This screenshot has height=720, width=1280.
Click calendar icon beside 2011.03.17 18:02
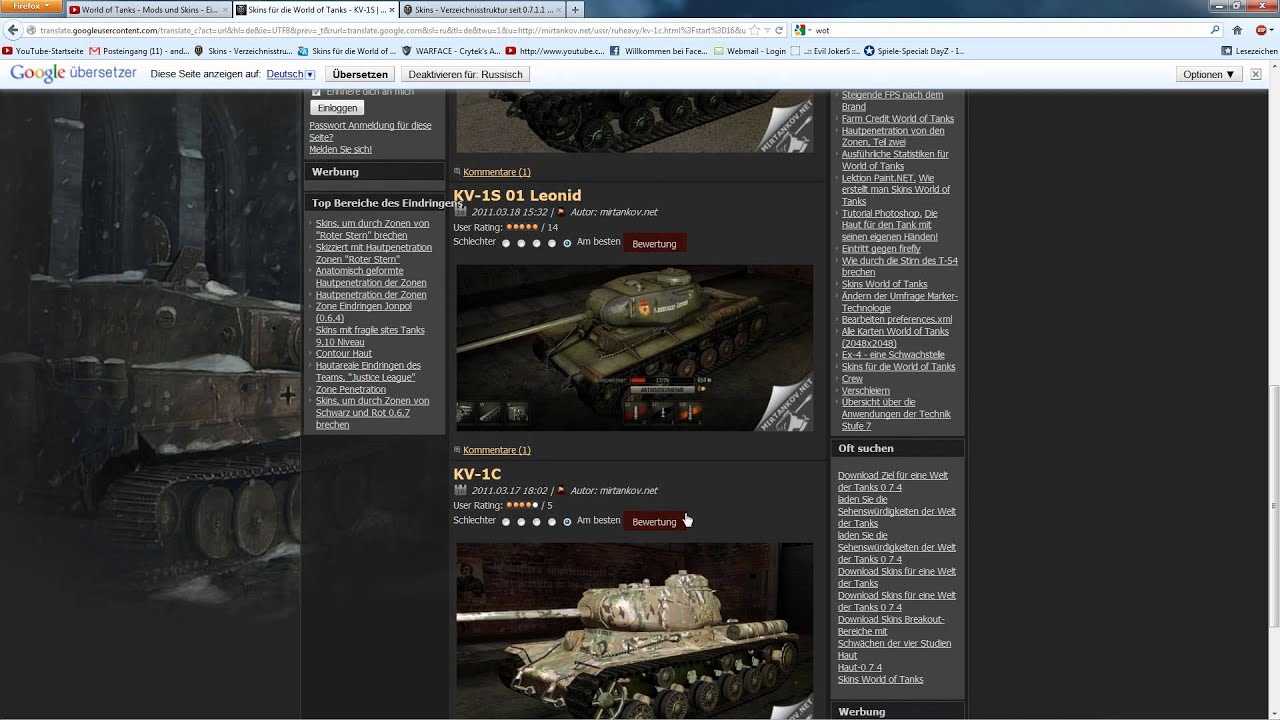[460, 490]
